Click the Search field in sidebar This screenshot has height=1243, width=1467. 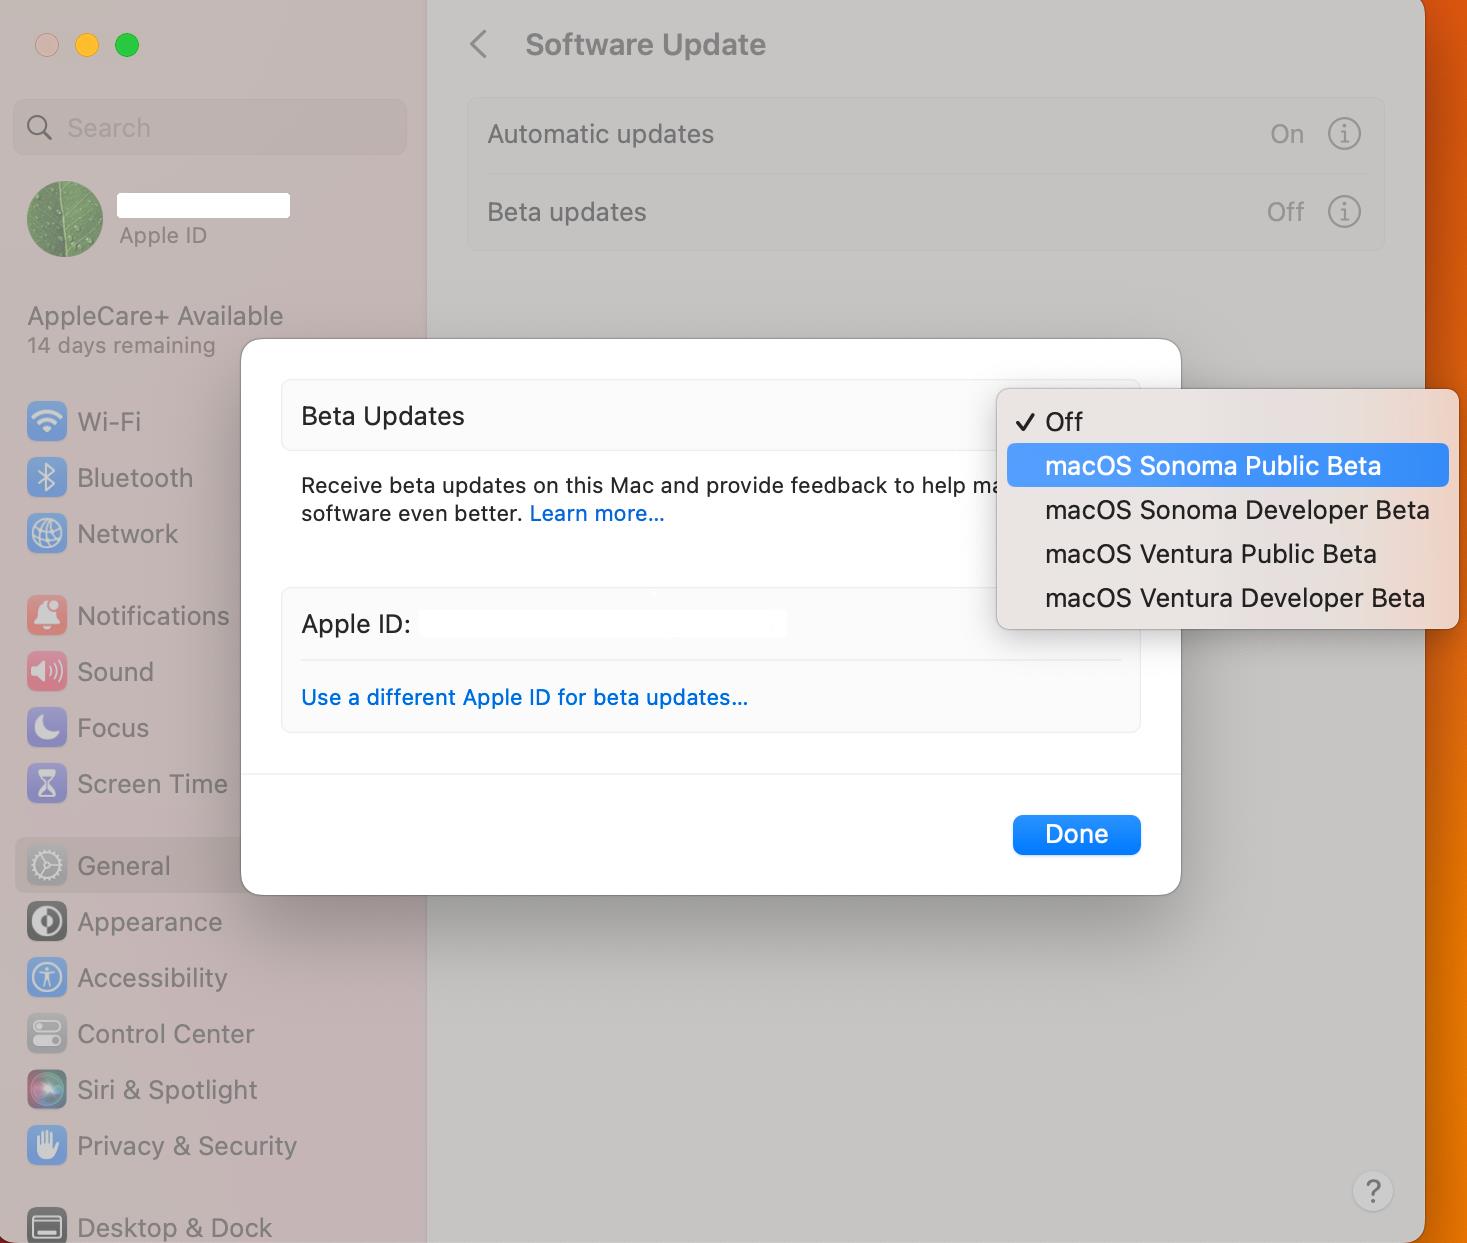tap(210, 127)
